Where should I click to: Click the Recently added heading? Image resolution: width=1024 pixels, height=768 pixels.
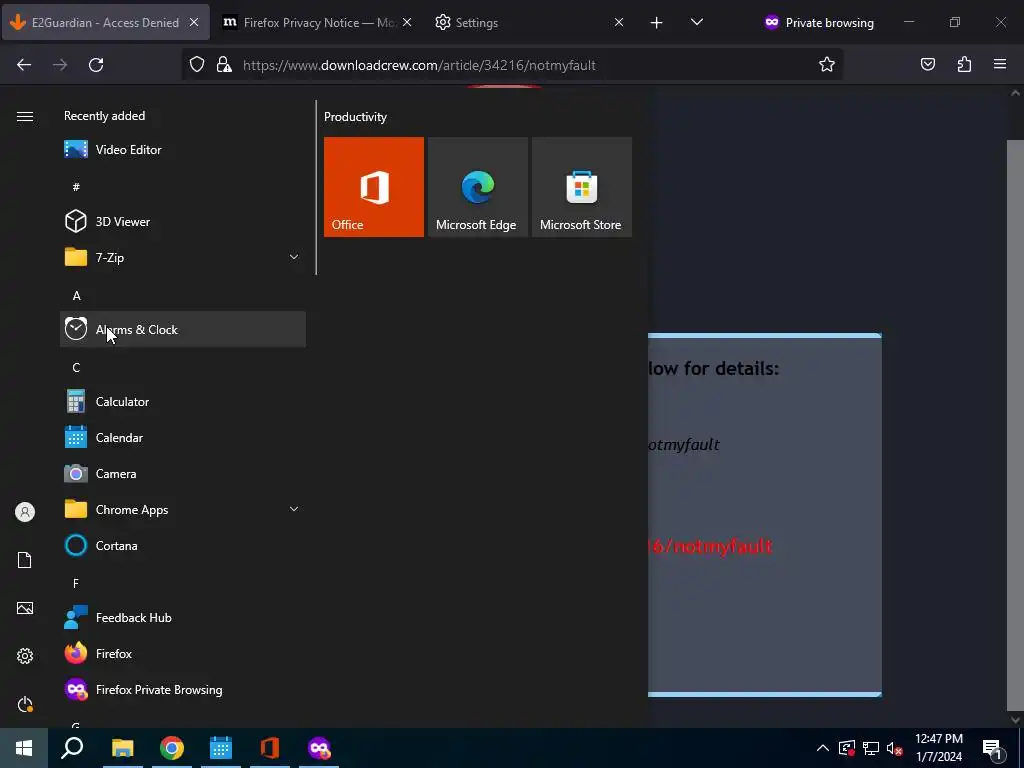pos(104,116)
